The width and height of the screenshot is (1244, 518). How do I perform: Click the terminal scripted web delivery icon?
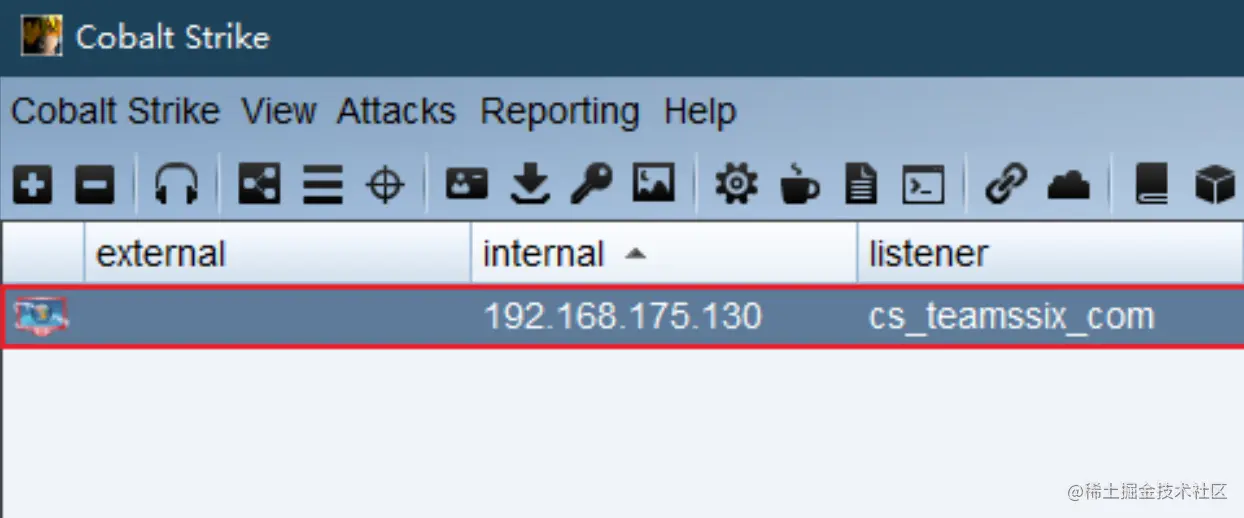(x=923, y=185)
